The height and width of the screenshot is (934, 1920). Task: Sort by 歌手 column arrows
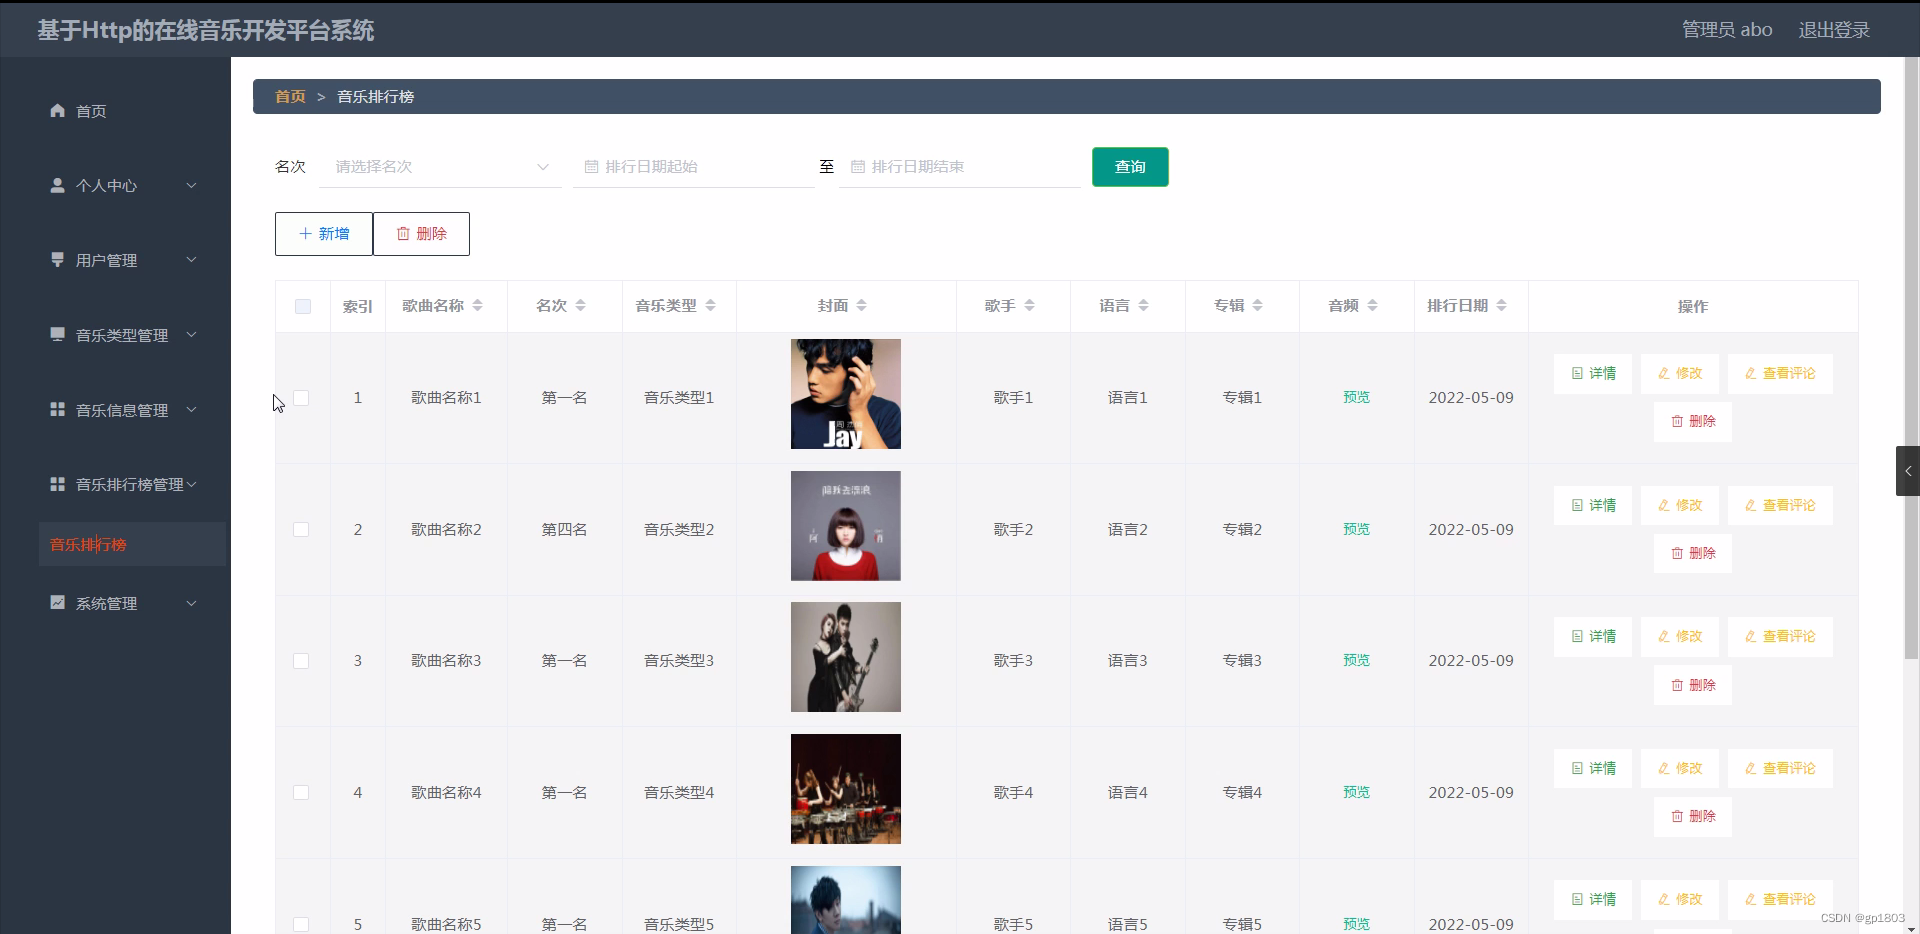pos(1030,306)
